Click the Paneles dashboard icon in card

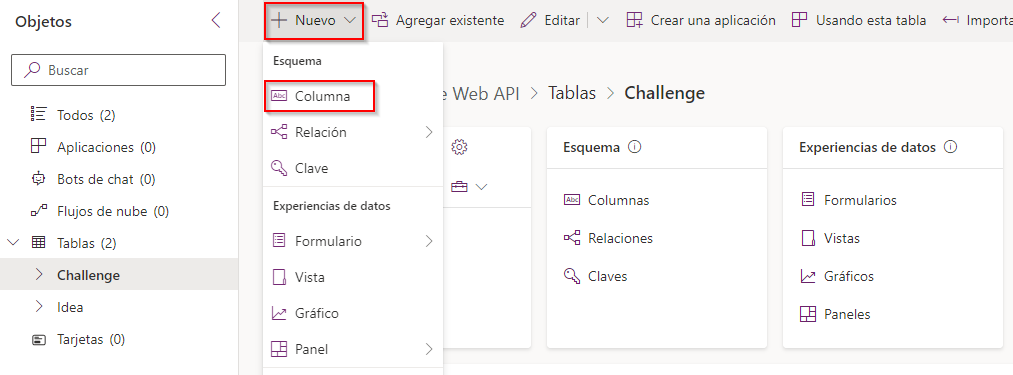(x=808, y=315)
